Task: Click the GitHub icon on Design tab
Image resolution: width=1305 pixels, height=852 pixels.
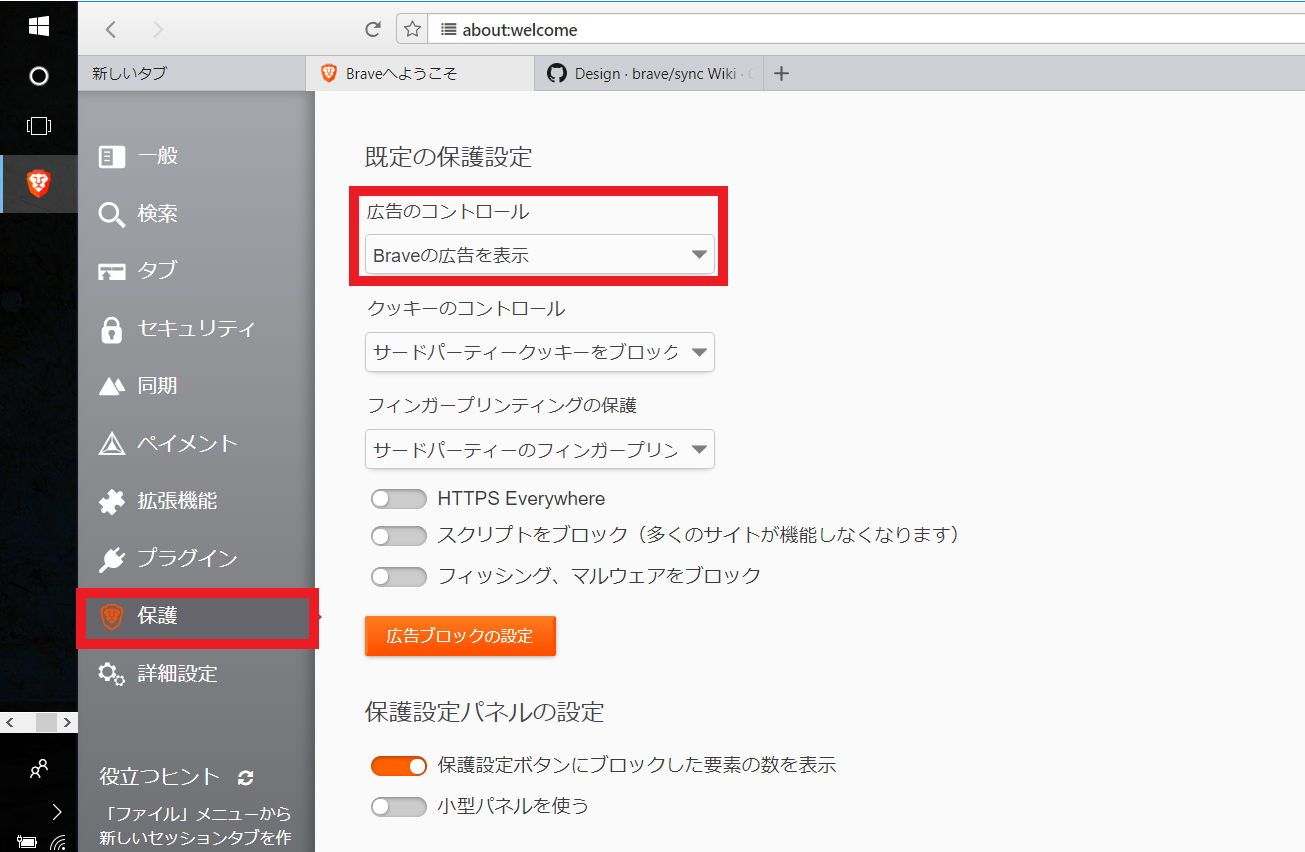Action: [x=557, y=73]
